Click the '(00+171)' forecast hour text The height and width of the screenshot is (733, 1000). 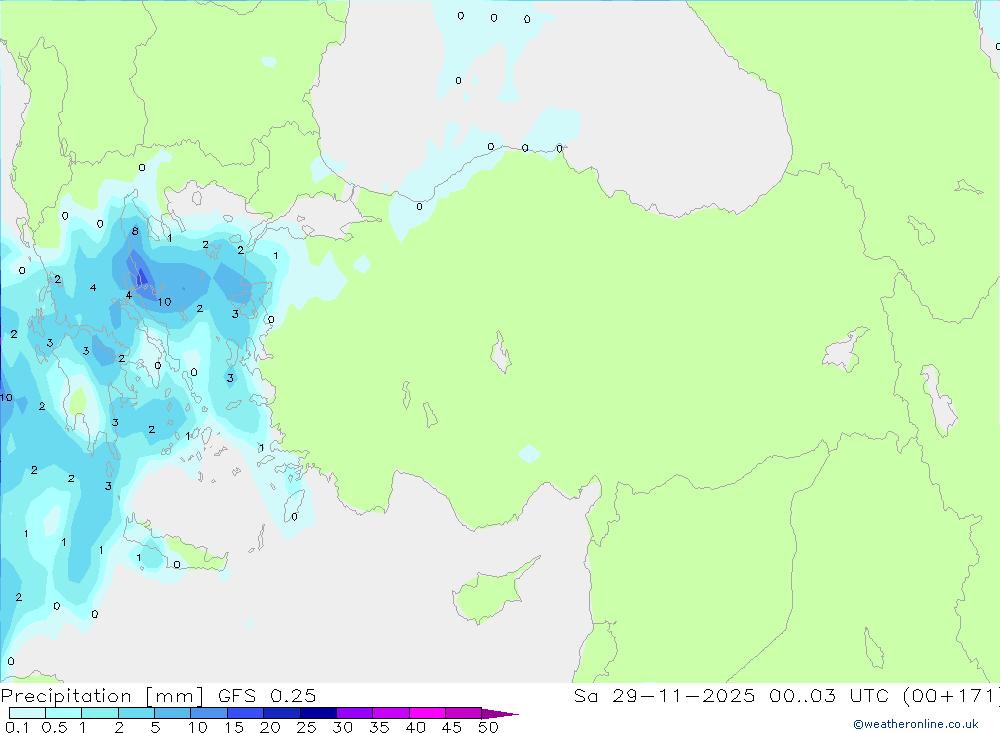(x=951, y=695)
